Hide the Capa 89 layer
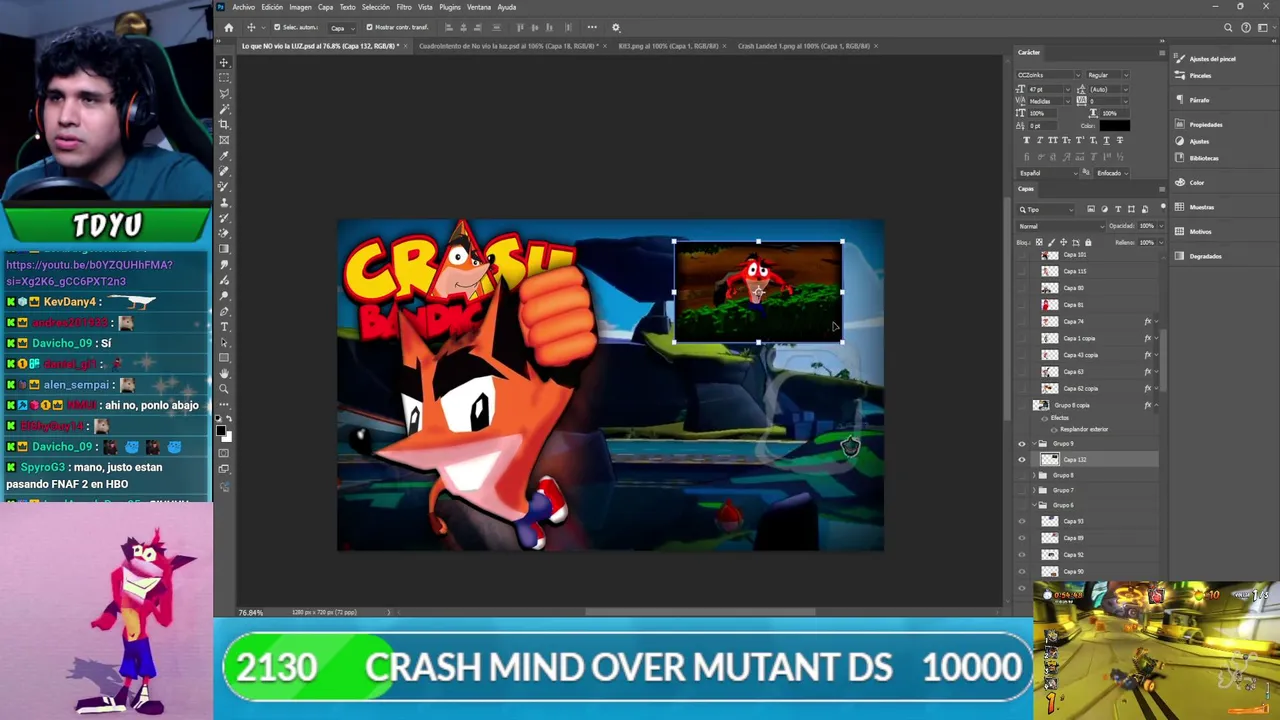Screen dimensions: 1280x720 click(x=1022, y=538)
